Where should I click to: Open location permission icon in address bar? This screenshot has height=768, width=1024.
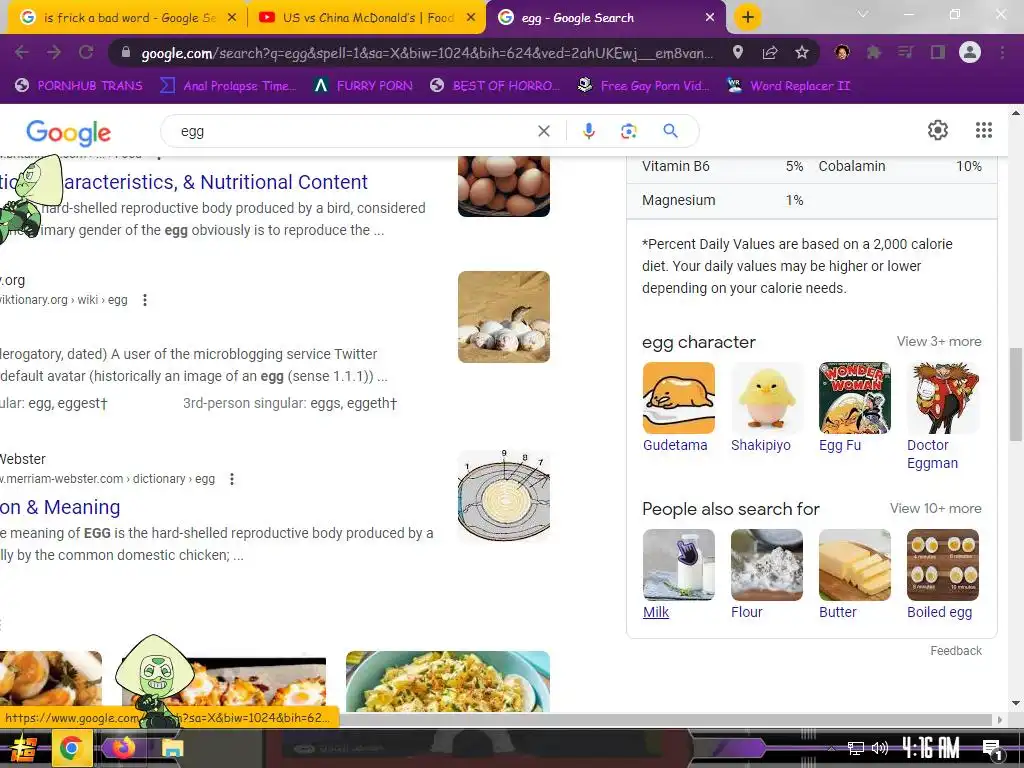click(738, 52)
